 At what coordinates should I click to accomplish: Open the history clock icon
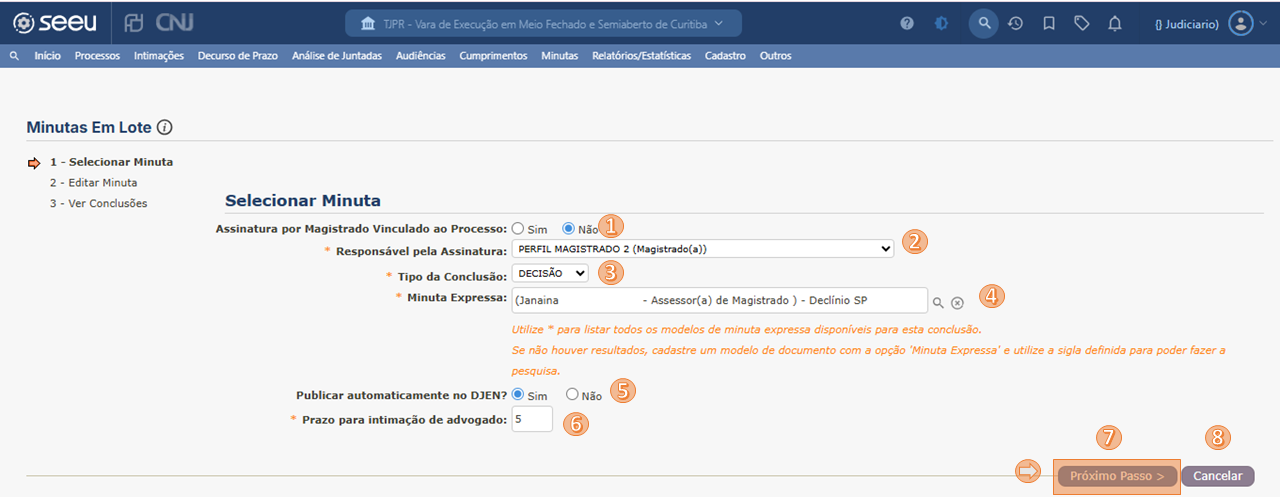click(x=1015, y=23)
